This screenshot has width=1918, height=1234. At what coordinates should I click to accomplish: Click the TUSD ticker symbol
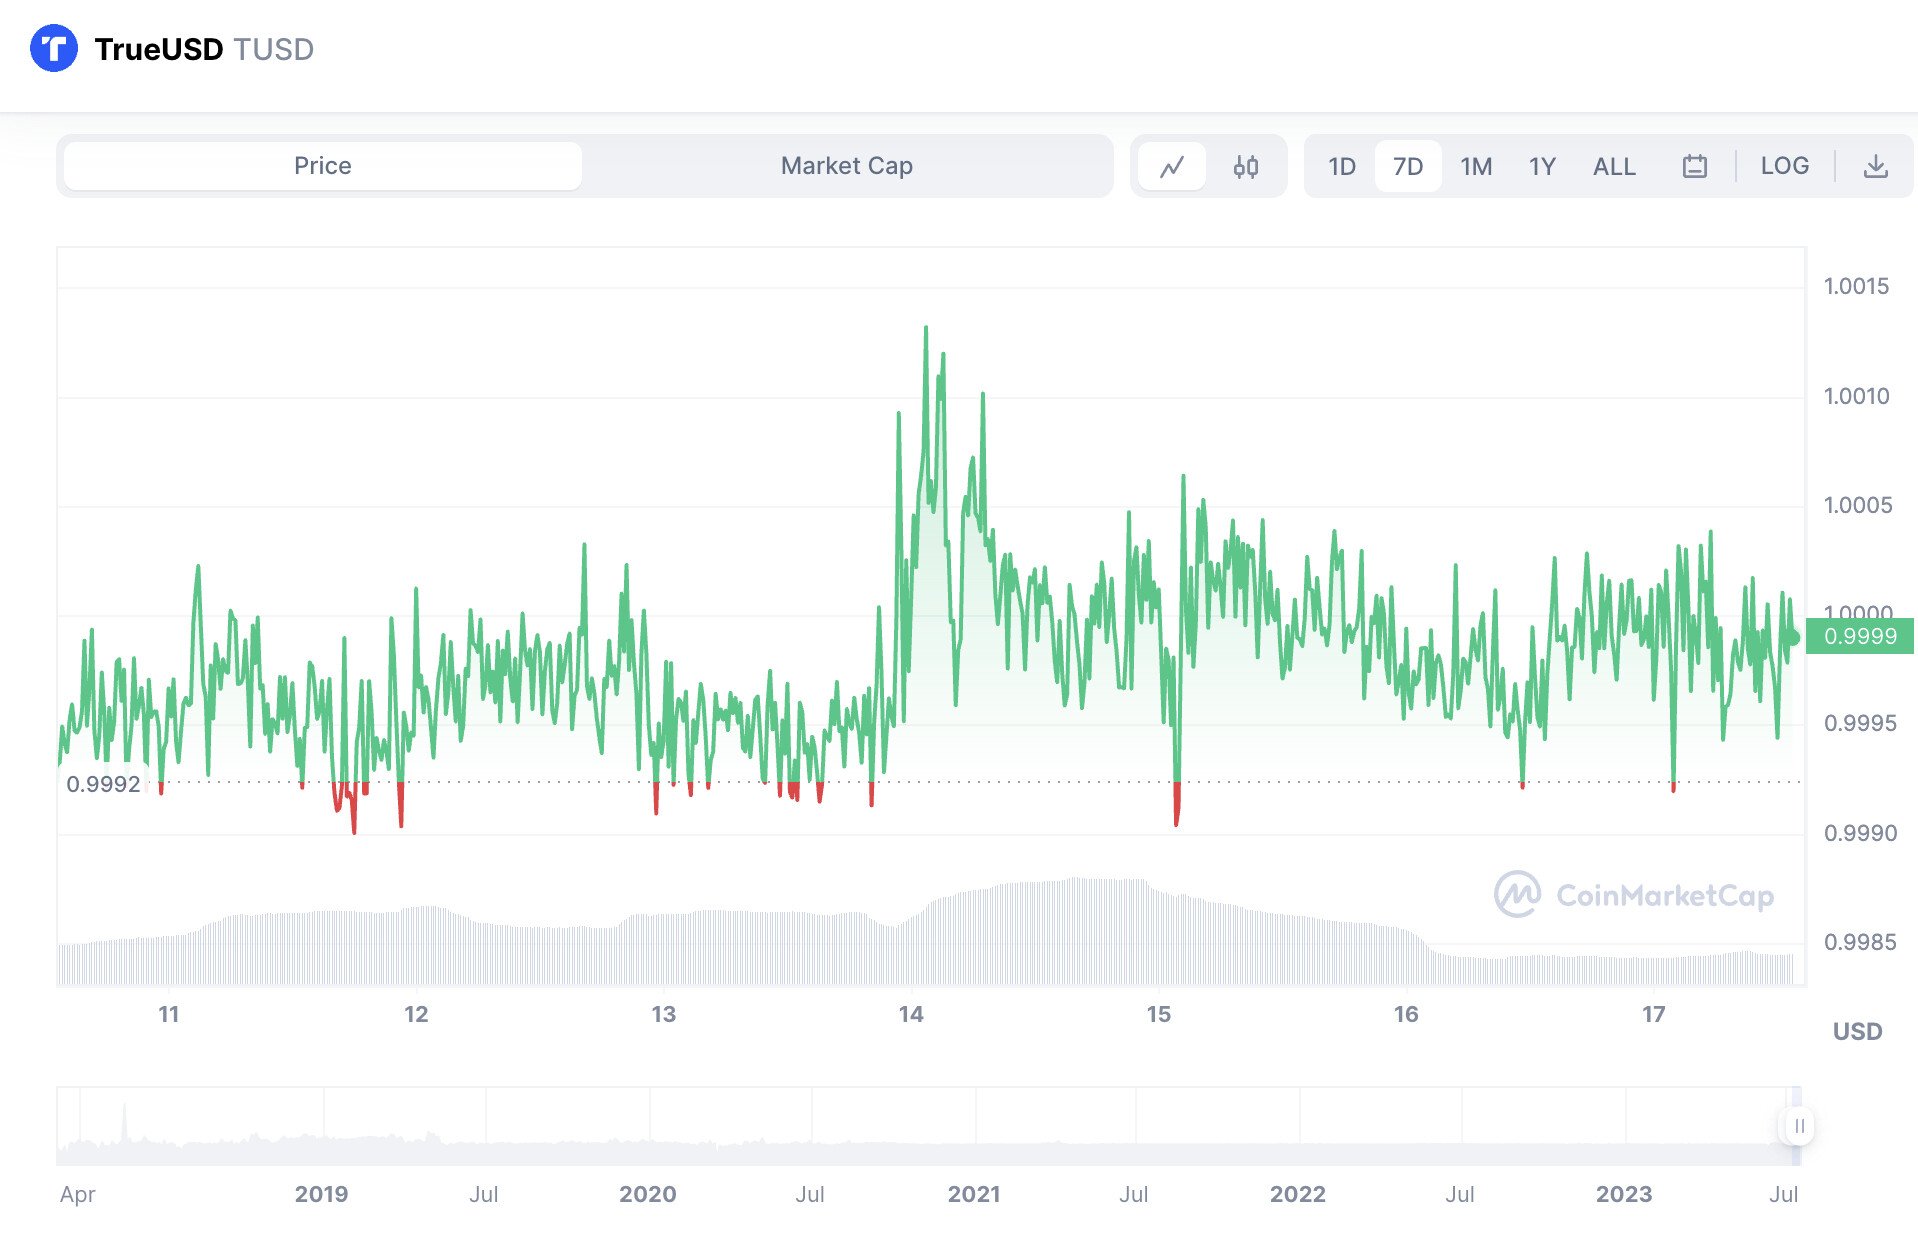[x=273, y=49]
